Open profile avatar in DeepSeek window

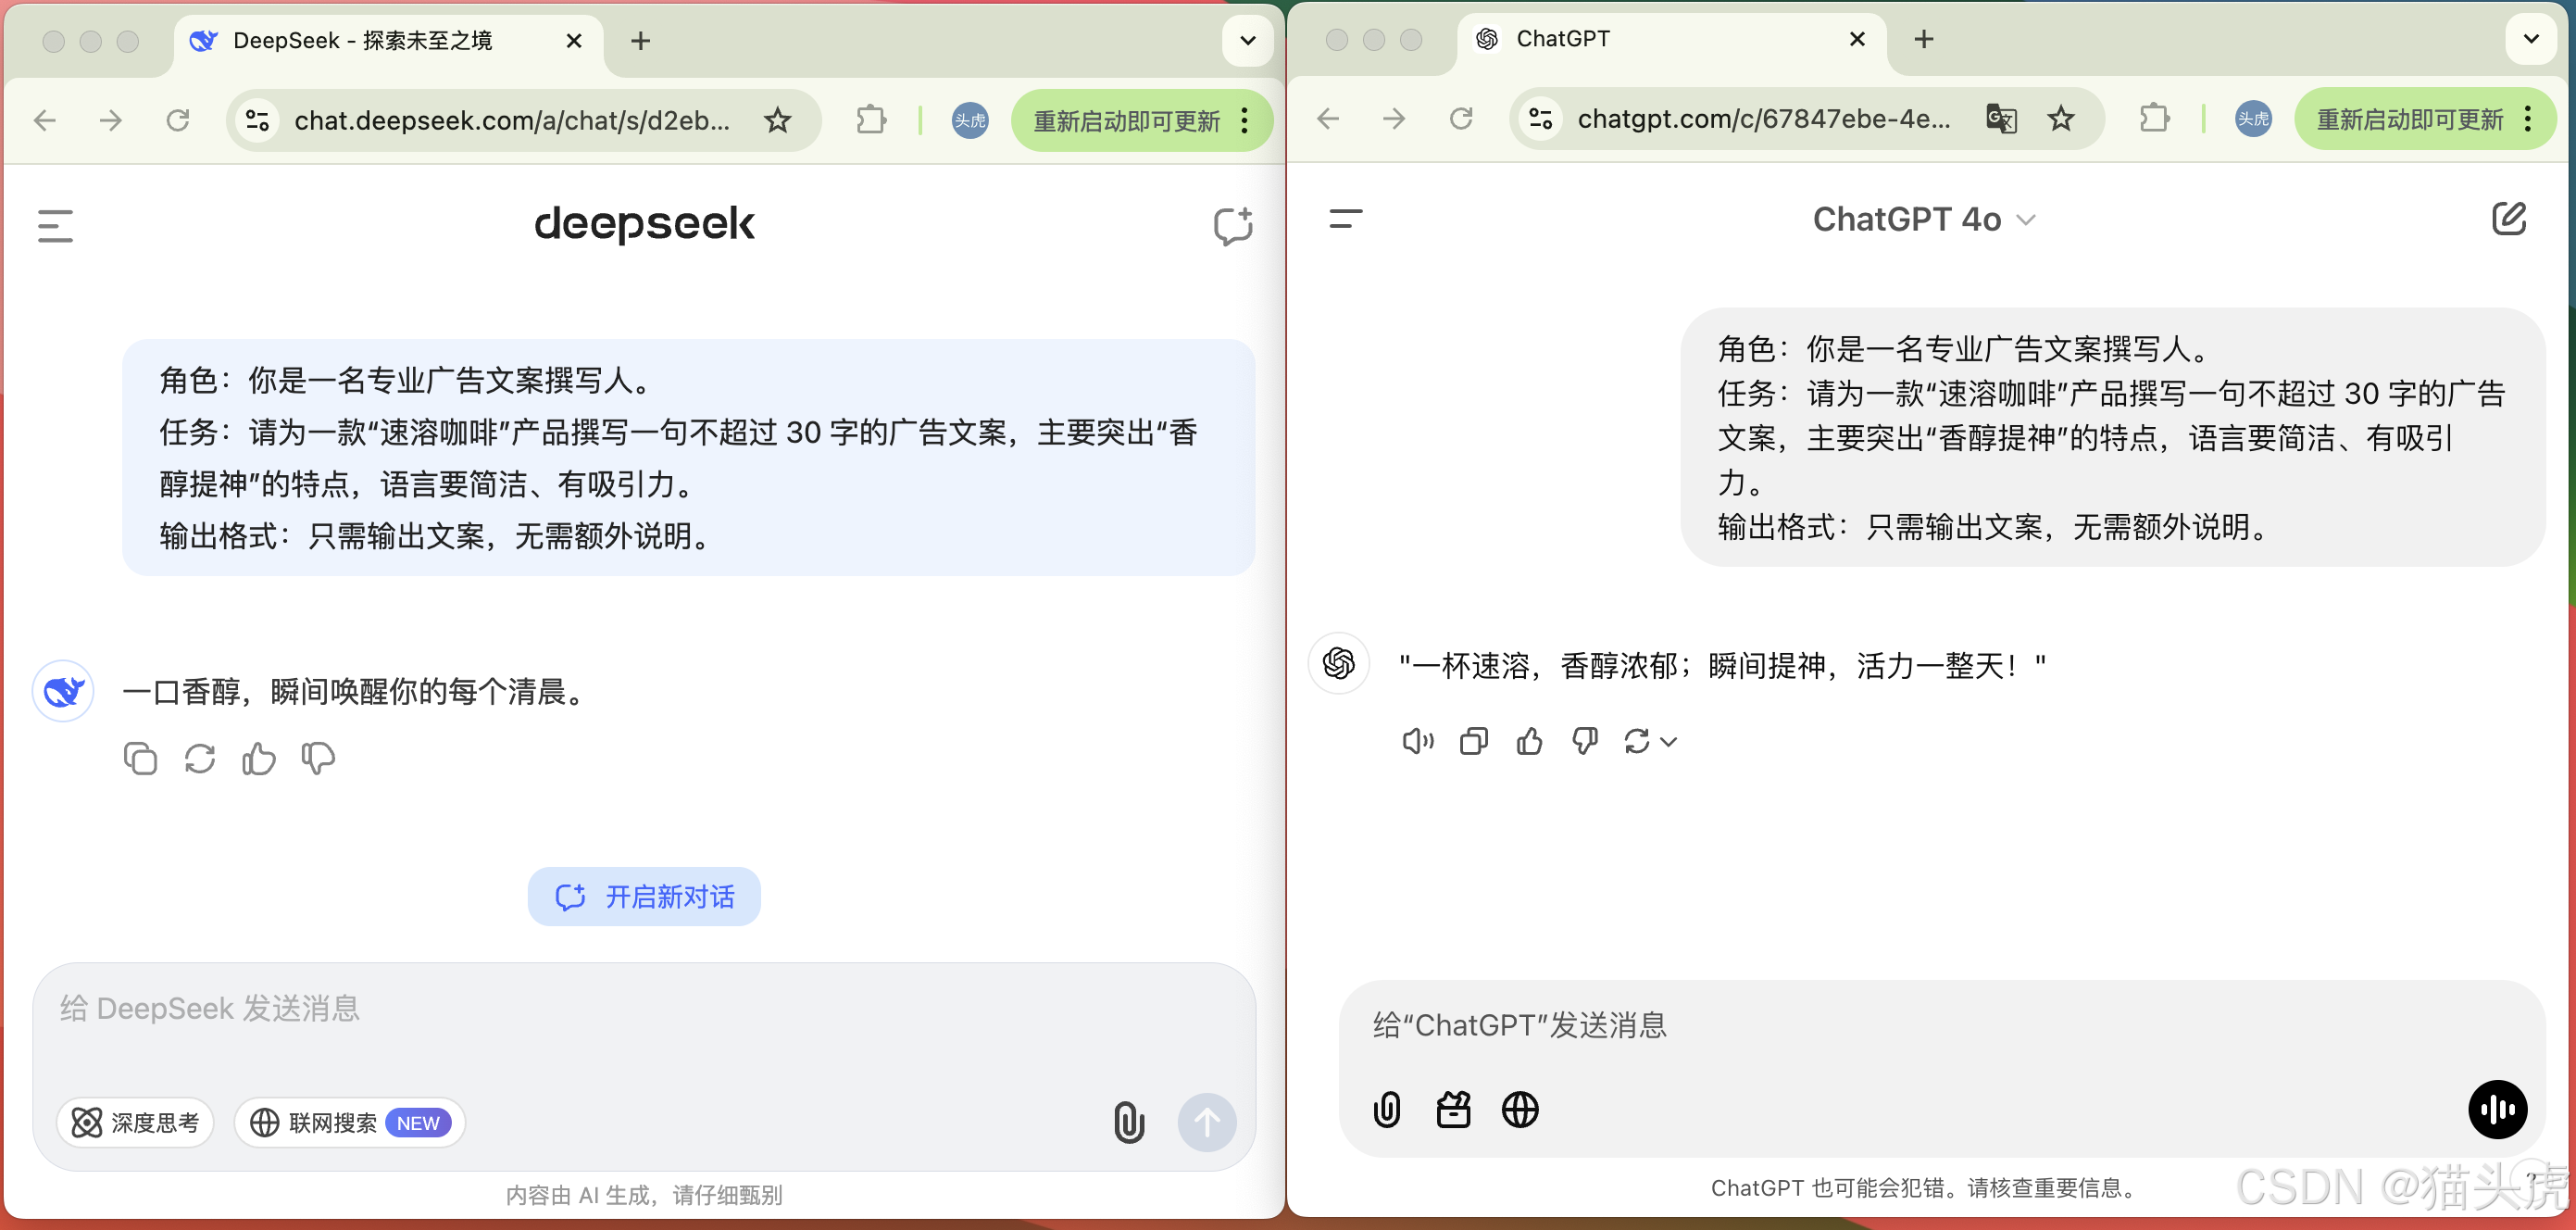(x=969, y=121)
